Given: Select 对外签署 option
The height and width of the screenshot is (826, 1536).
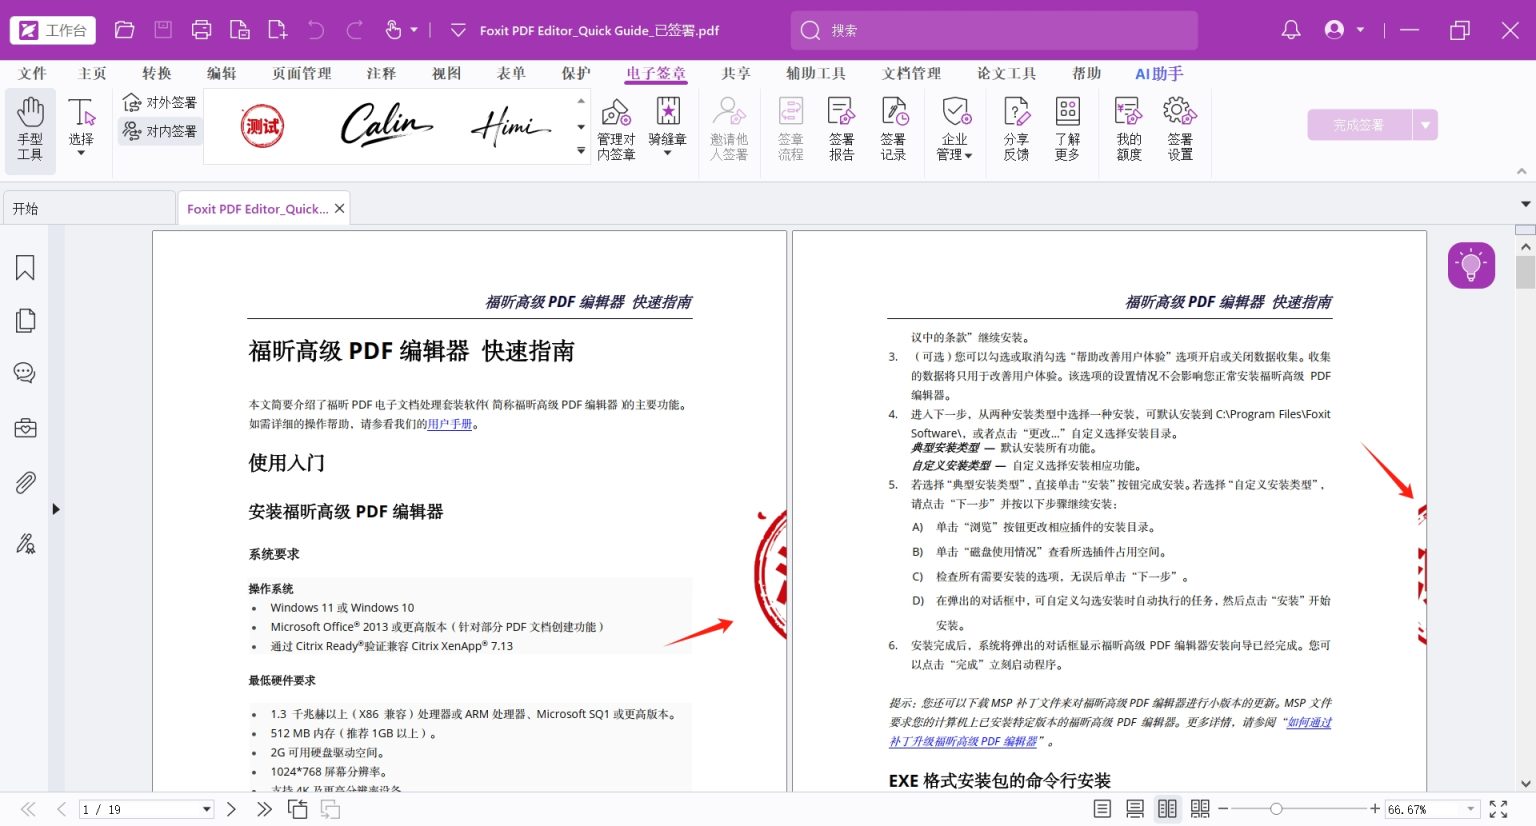Looking at the screenshot, I should tap(160, 102).
